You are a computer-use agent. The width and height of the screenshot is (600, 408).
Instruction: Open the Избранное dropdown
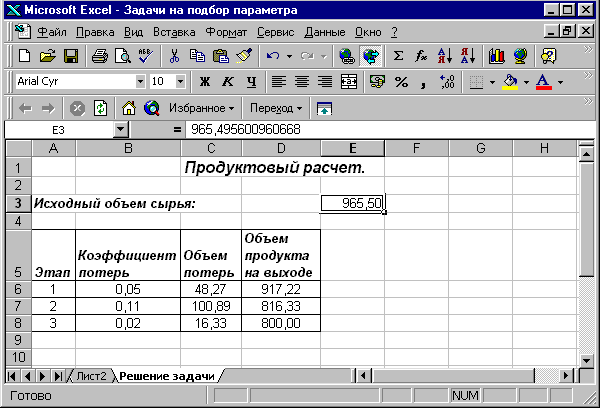[201, 108]
